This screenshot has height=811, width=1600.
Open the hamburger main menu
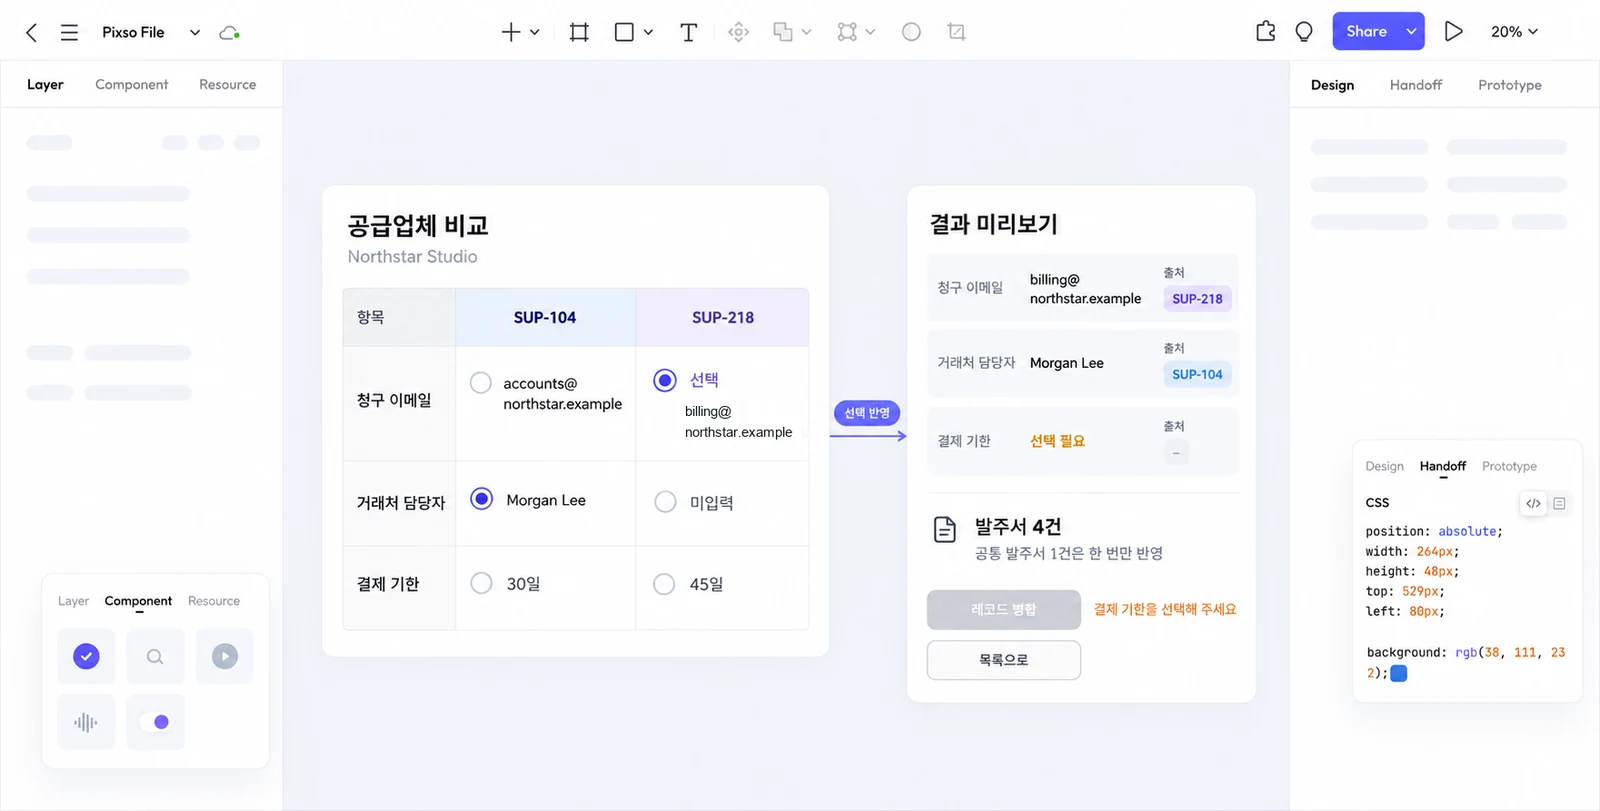(x=69, y=32)
